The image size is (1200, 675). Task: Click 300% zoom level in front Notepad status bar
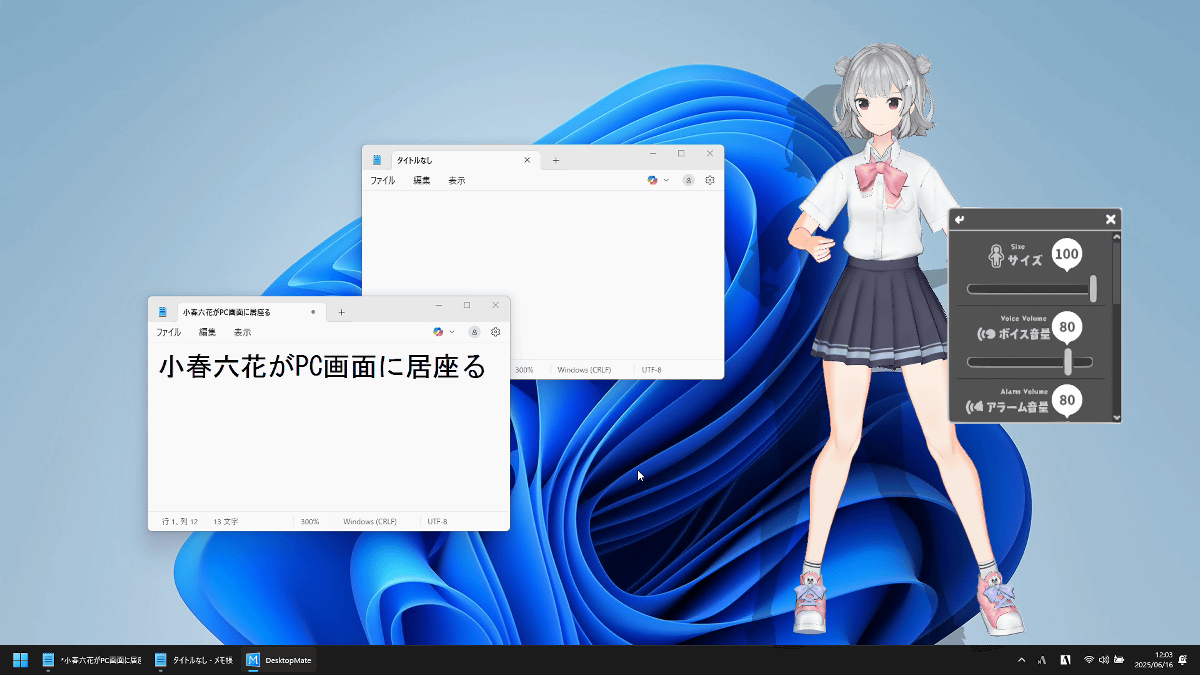pos(310,522)
